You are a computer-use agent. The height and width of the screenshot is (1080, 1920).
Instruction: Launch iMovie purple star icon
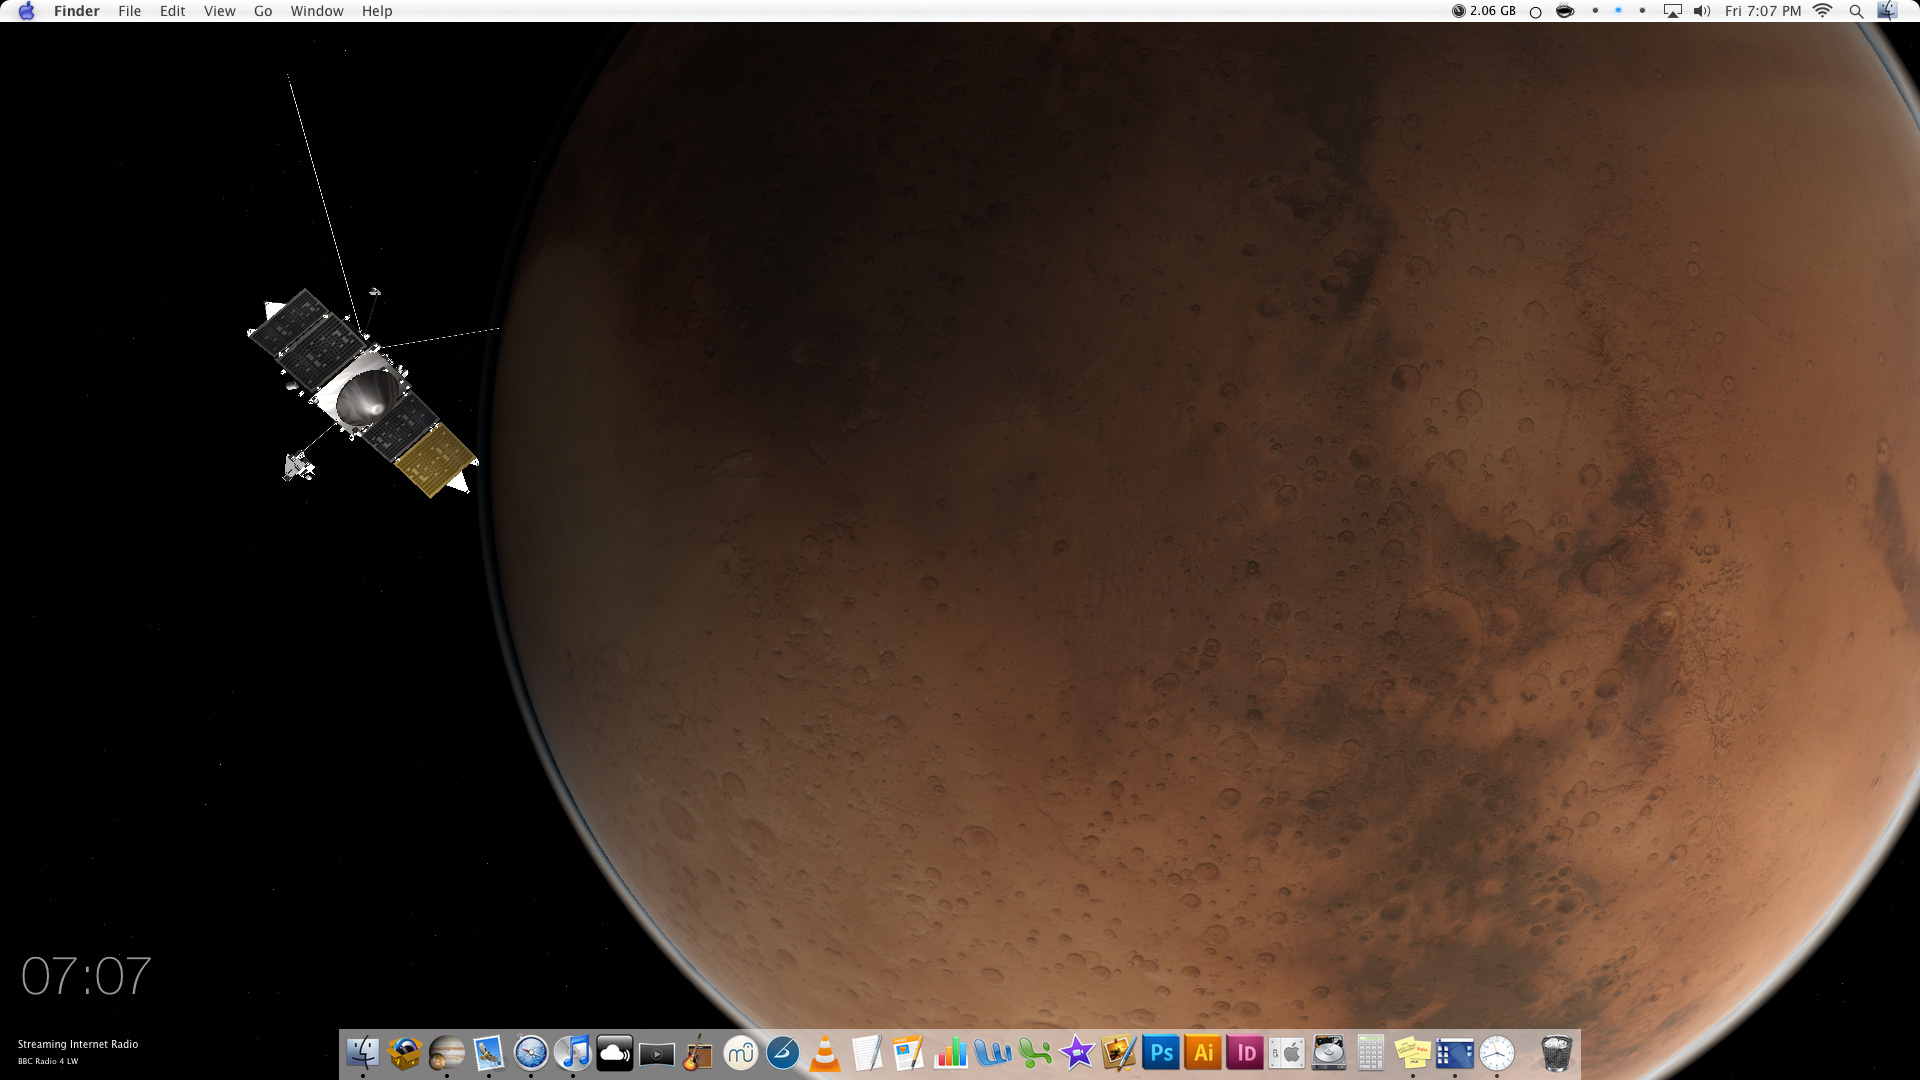click(1077, 1053)
